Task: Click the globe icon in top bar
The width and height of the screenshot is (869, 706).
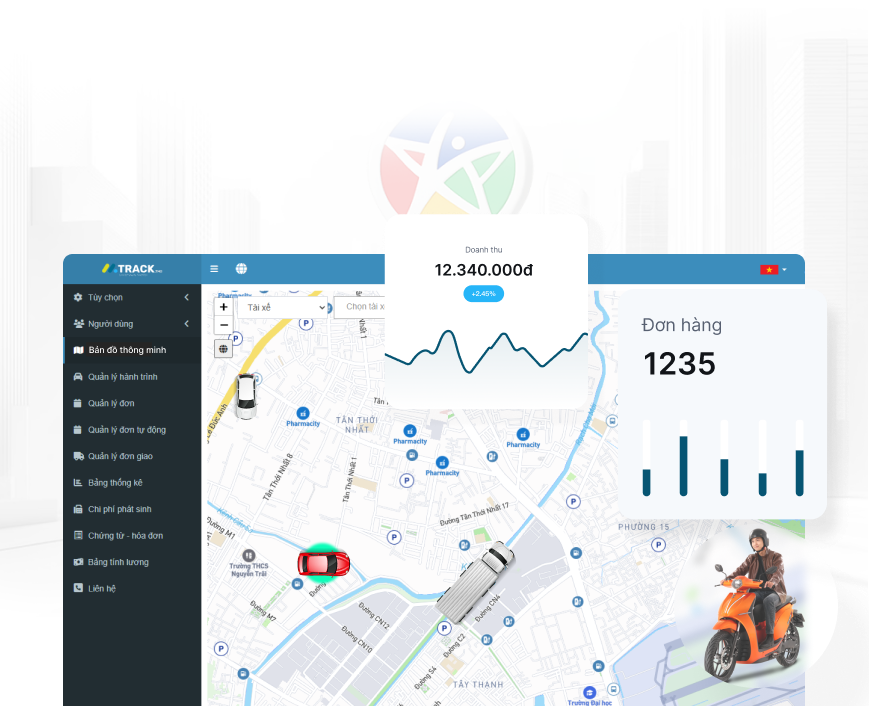Action: [241, 269]
